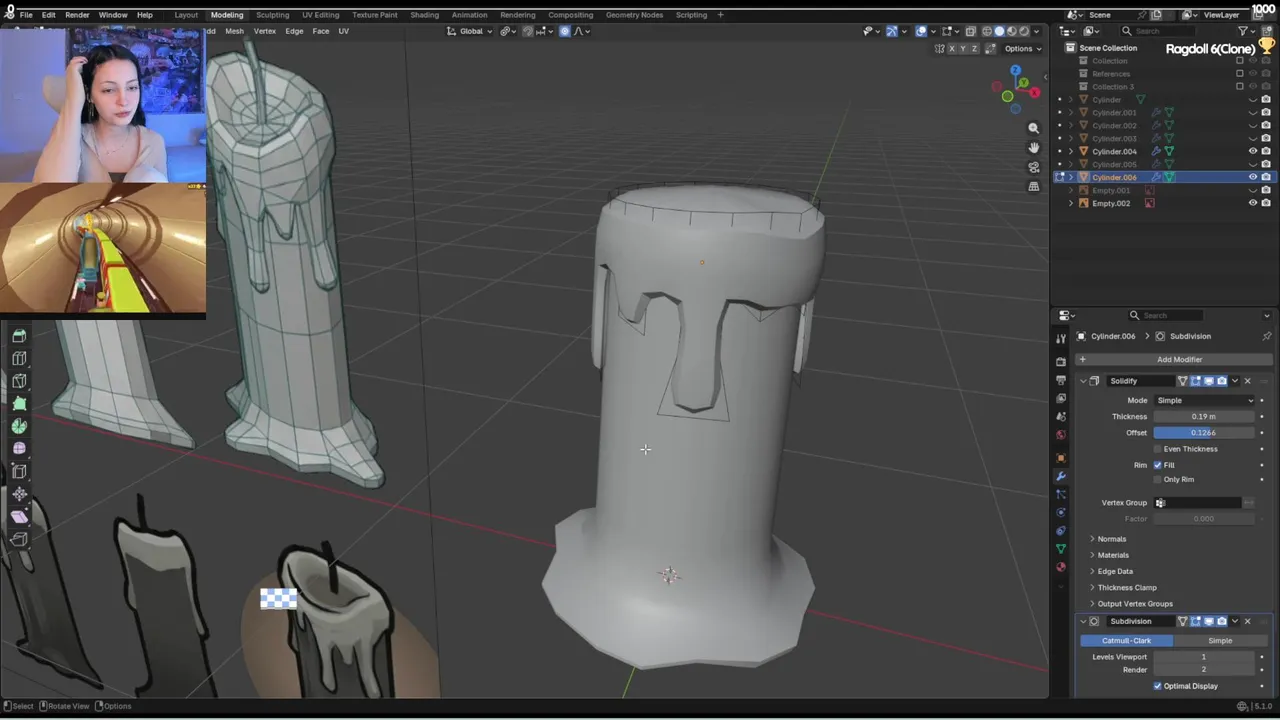Open the Modifiers wrench properties tab
Viewport: 1280px width, 720px height.
pyautogui.click(x=1061, y=476)
